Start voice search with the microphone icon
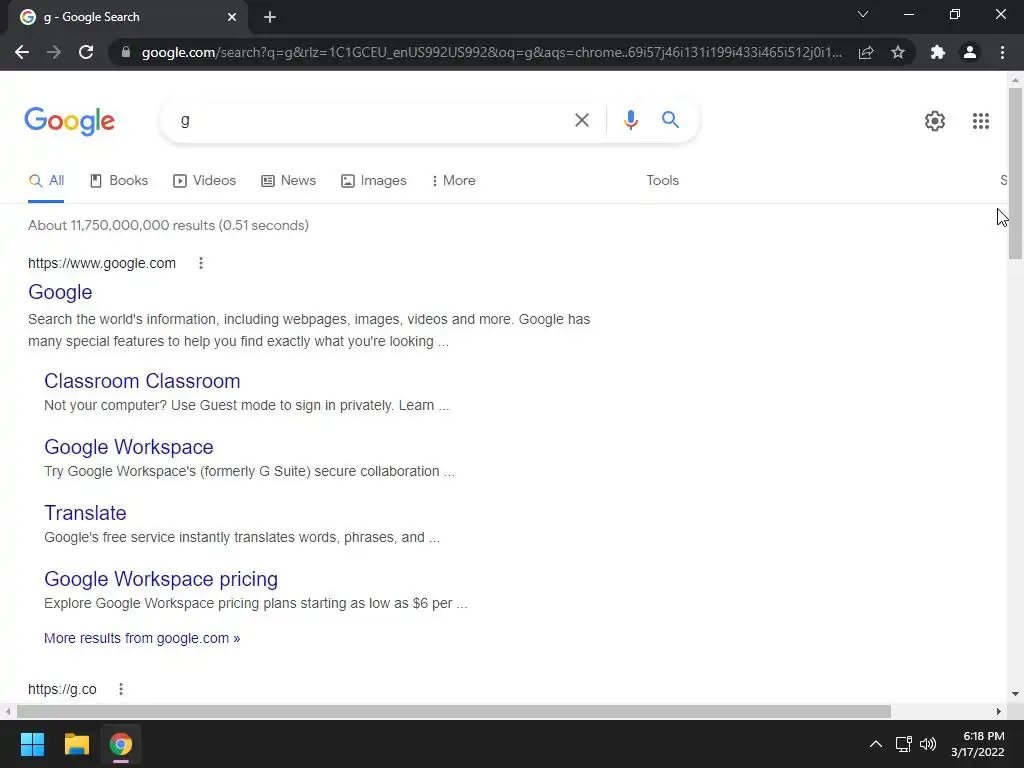Image resolution: width=1024 pixels, height=768 pixels. (630, 120)
